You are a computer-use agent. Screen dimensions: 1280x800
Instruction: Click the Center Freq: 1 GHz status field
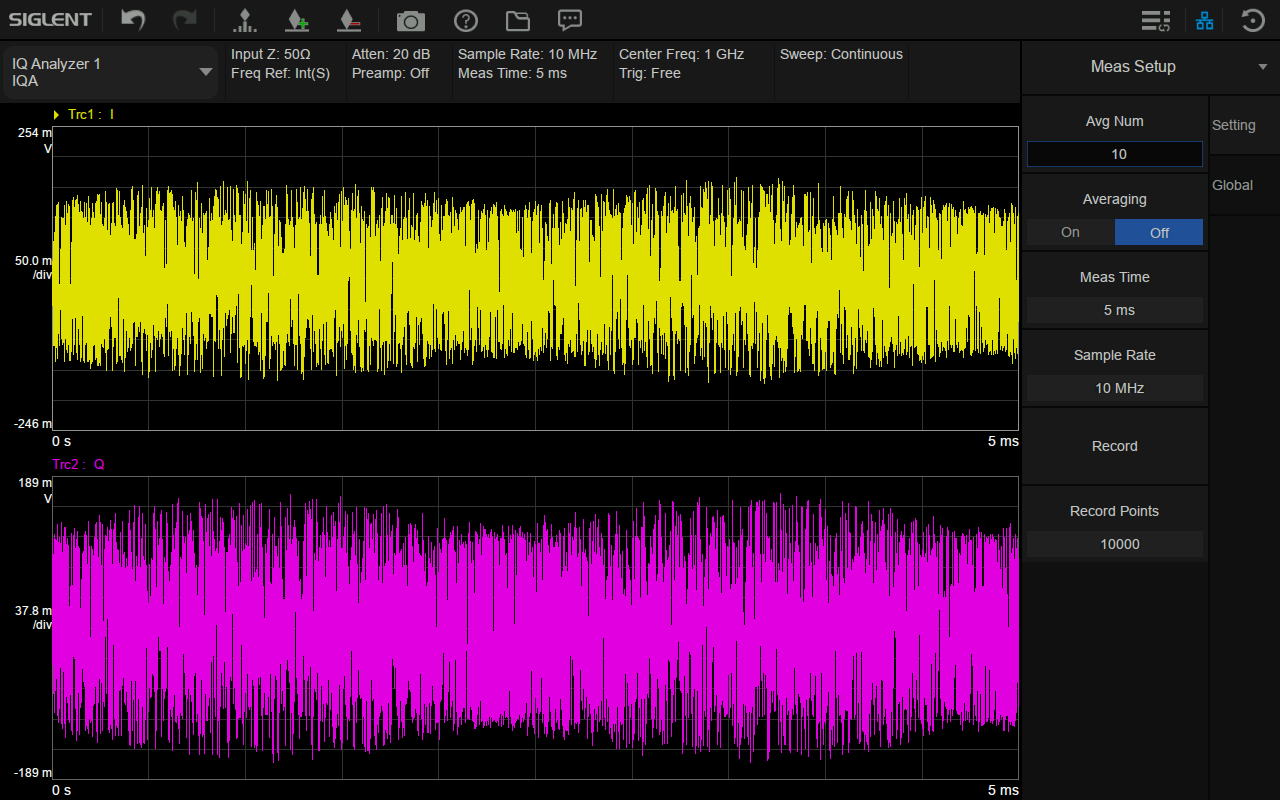click(x=682, y=54)
